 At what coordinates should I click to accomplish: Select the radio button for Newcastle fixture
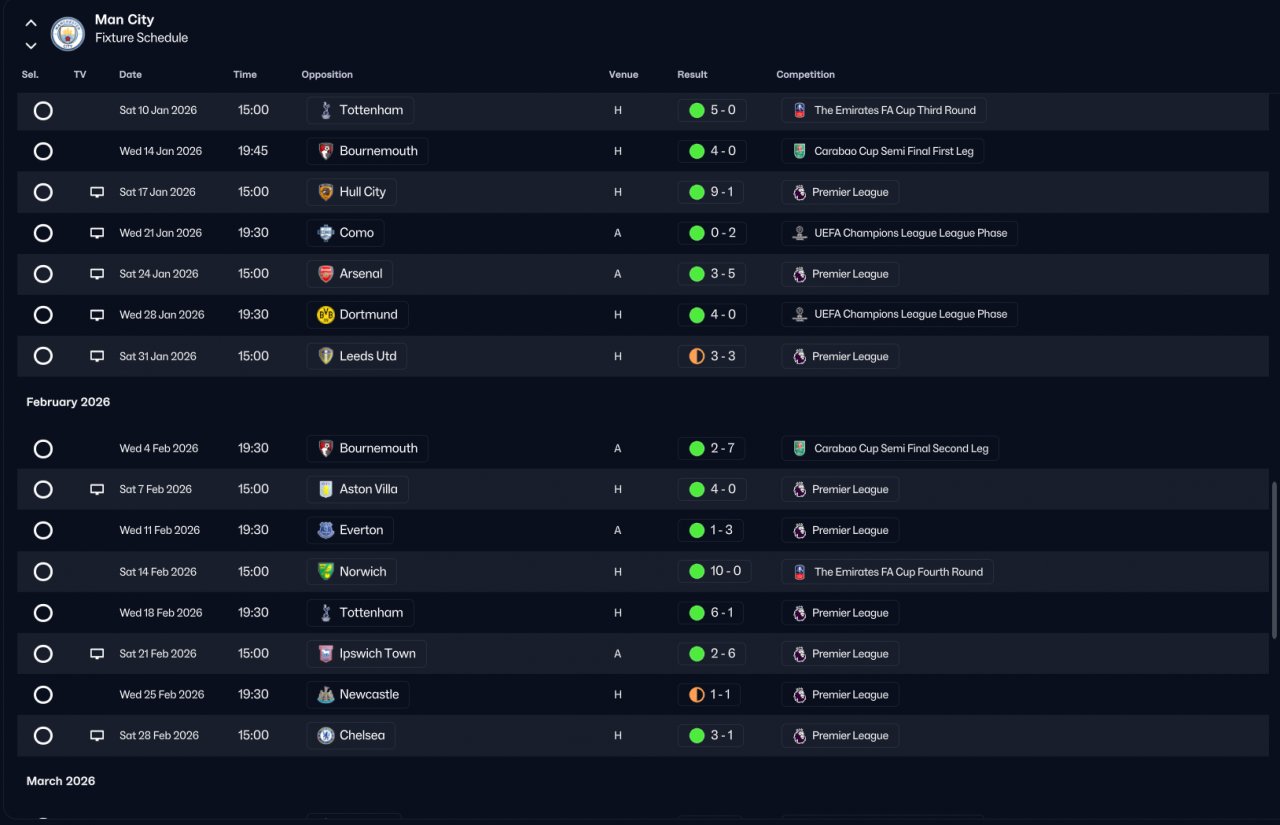click(x=43, y=695)
